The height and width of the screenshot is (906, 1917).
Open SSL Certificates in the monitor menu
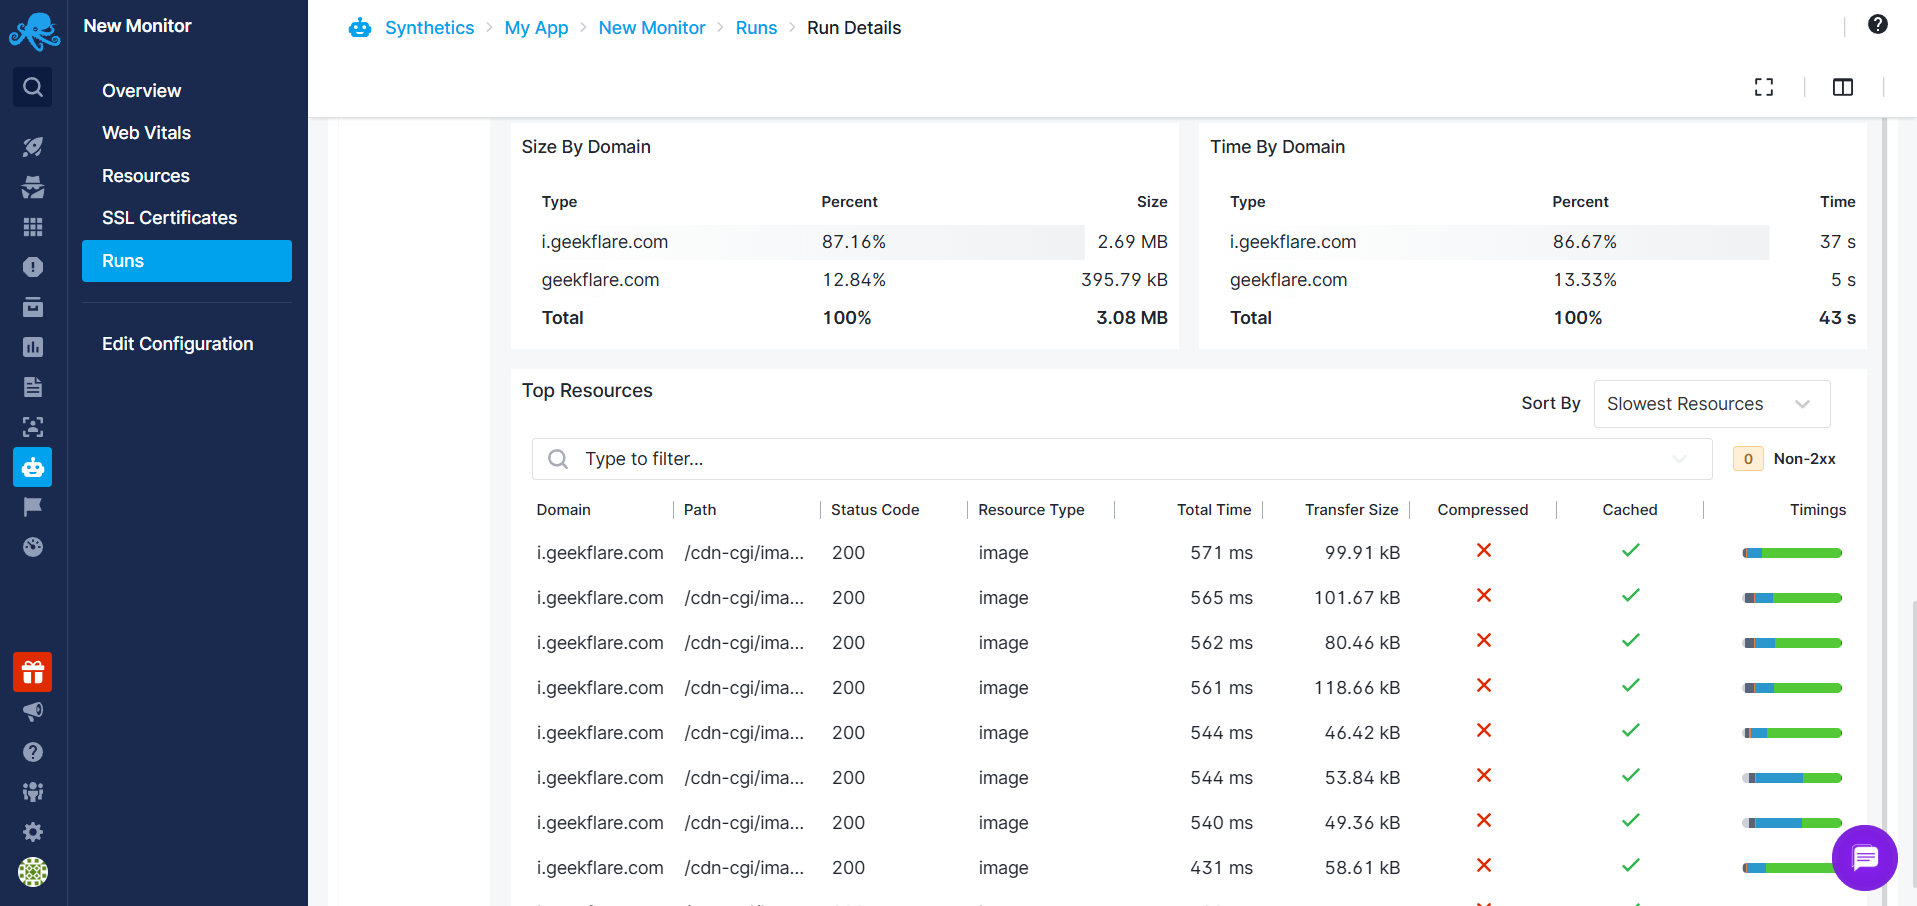pos(170,218)
